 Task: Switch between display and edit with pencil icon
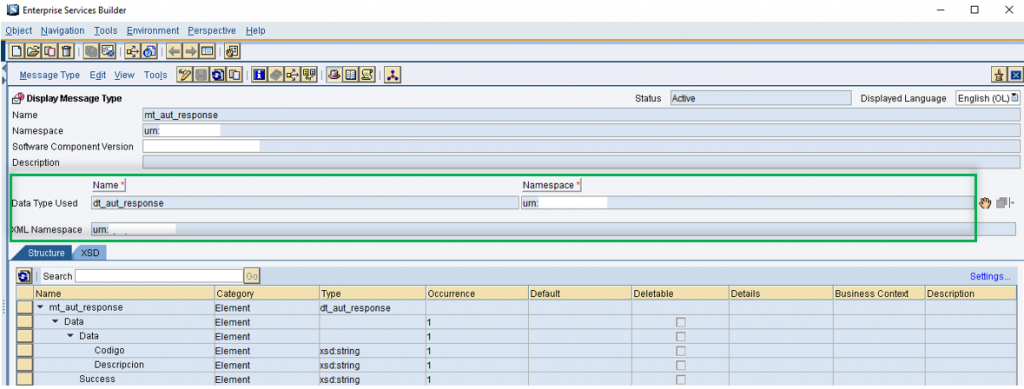click(185, 75)
